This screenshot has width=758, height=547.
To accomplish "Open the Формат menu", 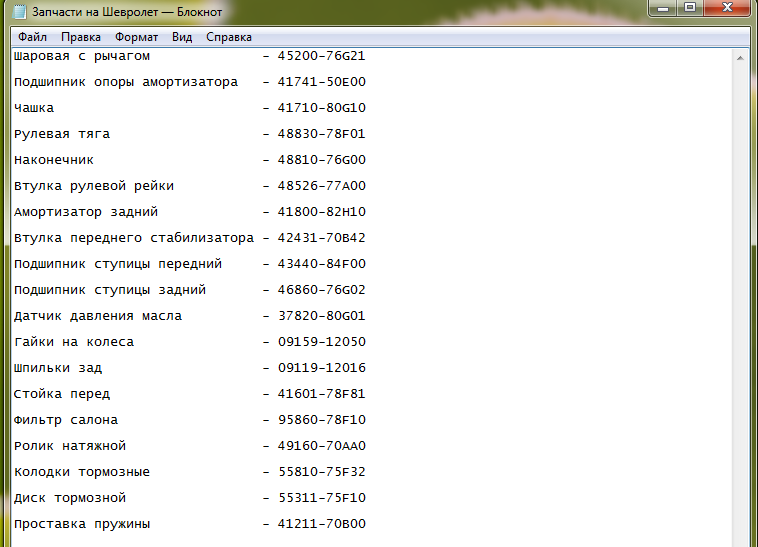I will [x=136, y=37].
